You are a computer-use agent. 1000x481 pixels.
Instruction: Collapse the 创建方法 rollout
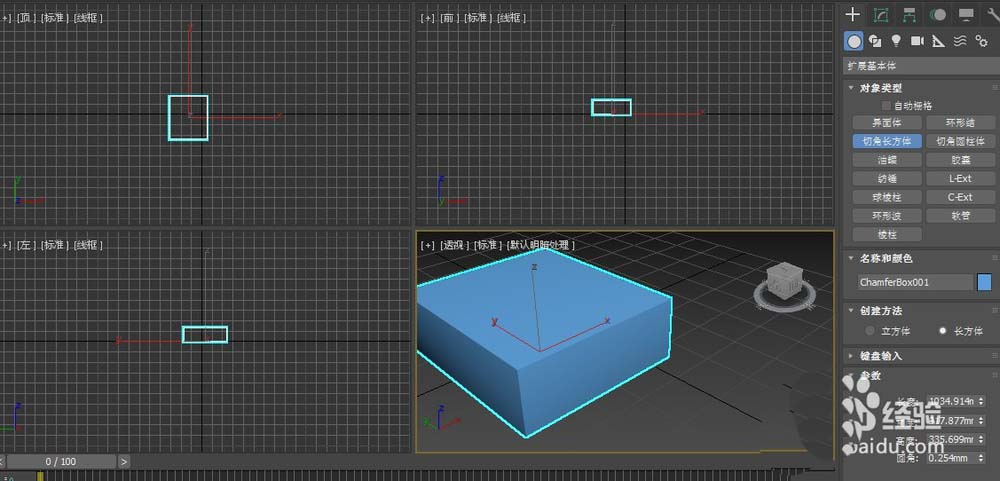881,311
